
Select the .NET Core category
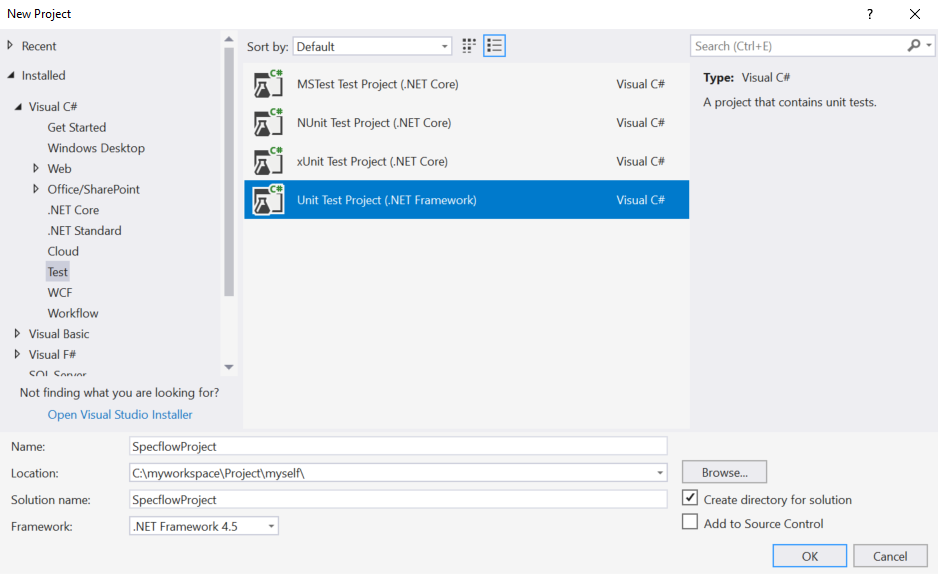tap(73, 210)
